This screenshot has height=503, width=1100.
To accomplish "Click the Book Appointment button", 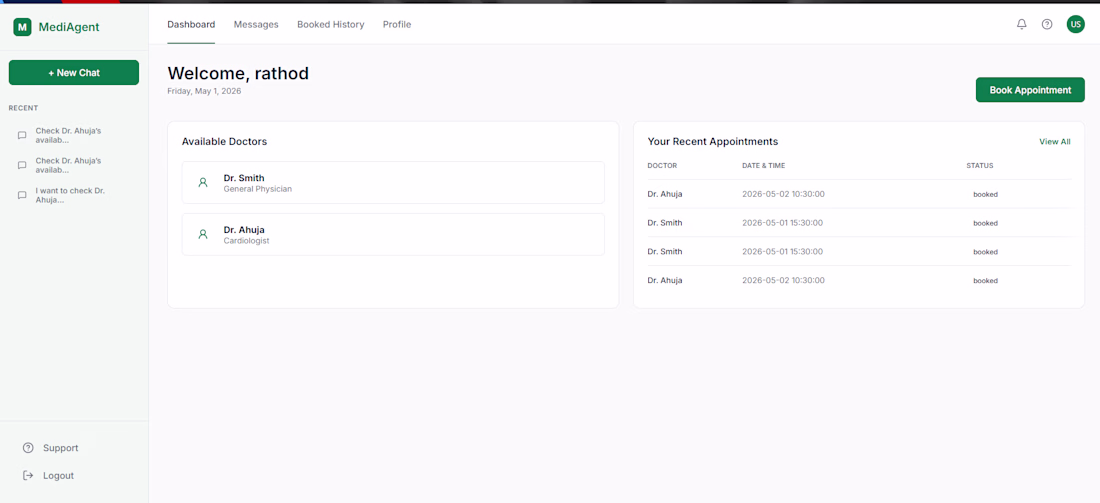I will click(1030, 90).
